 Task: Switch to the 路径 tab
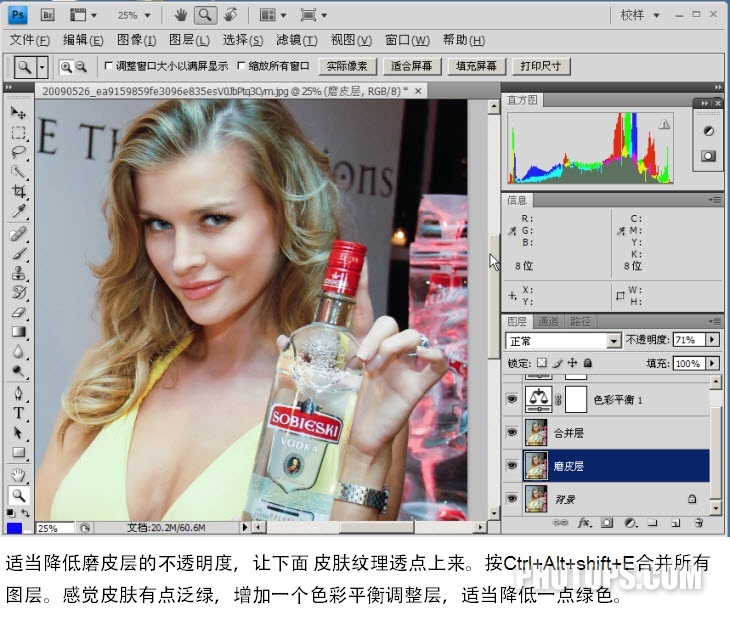580,321
